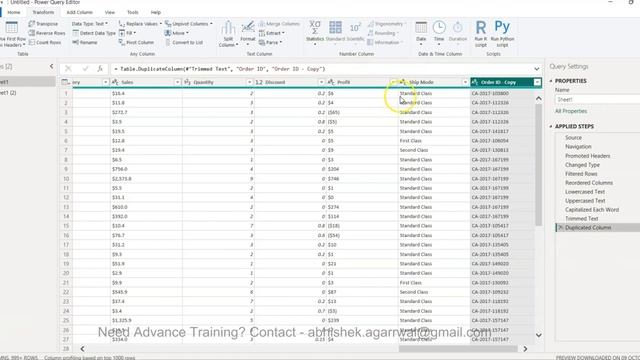Click the table icon at the grid's top-left corner
This screenshot has width=640, height=360.
click(65, 82)
